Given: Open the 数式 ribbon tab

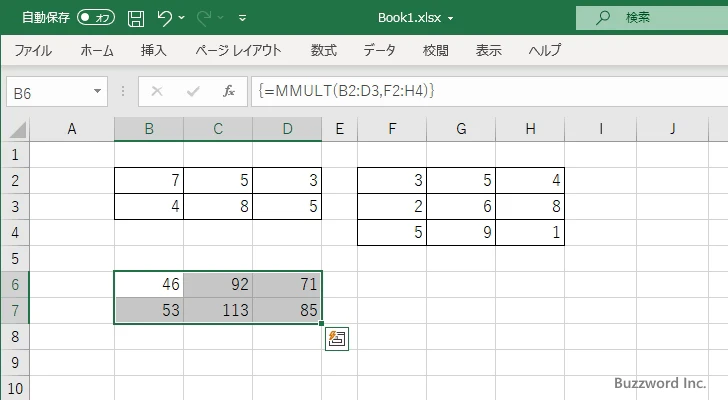Looking at the screenshot, I should [324, 50].
